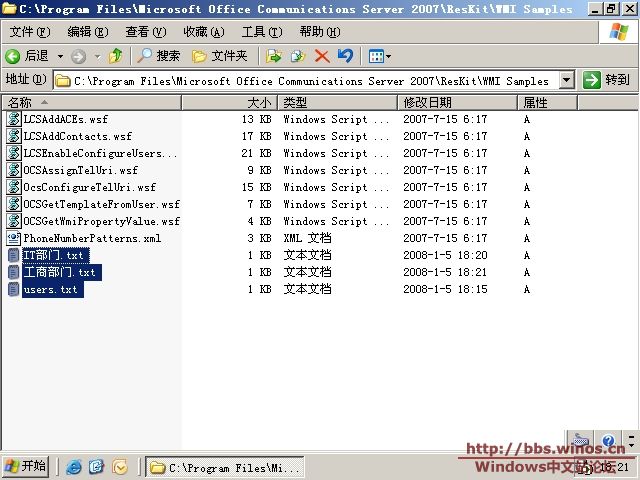This screenshot has width=640, height=480.
Task: Sort files by 修改日期 column header
Action: pyautogui.click(x=427, y=102)
